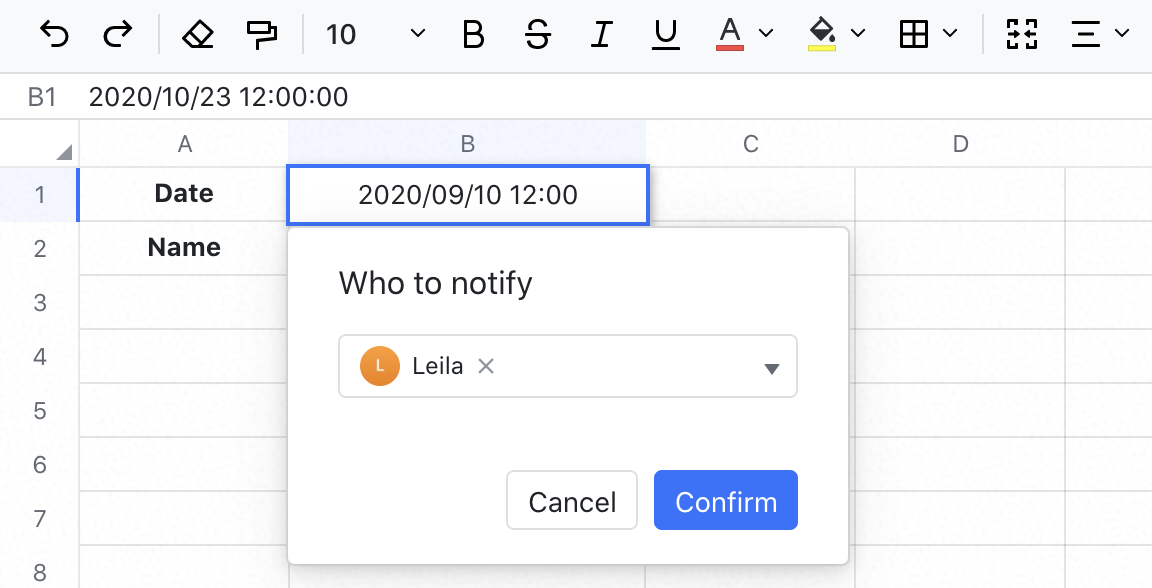Confirm the notification settings
Image resolution: width=1152 pixels, height=588 pixels.
click(x=725, y=500)
